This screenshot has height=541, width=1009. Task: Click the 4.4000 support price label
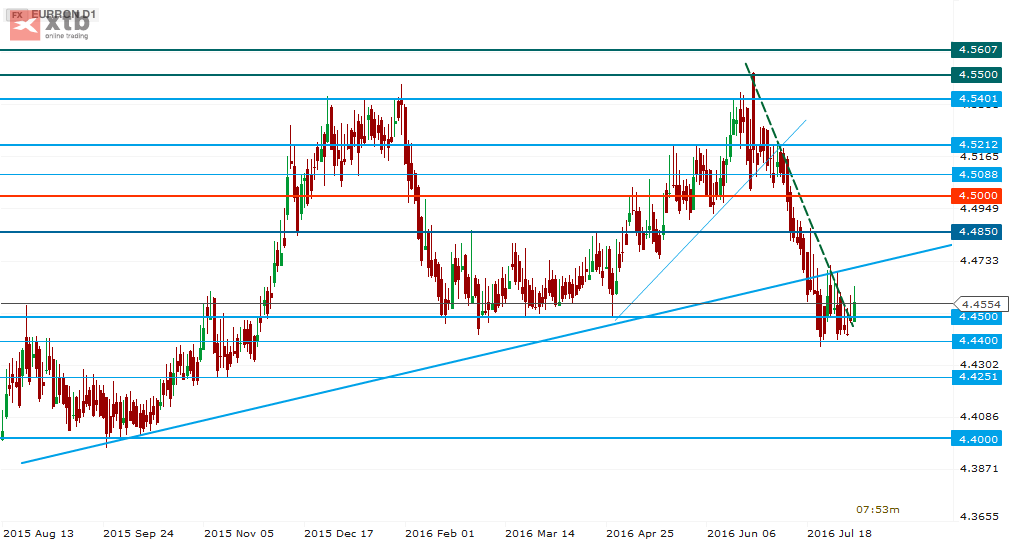(977, 439)
